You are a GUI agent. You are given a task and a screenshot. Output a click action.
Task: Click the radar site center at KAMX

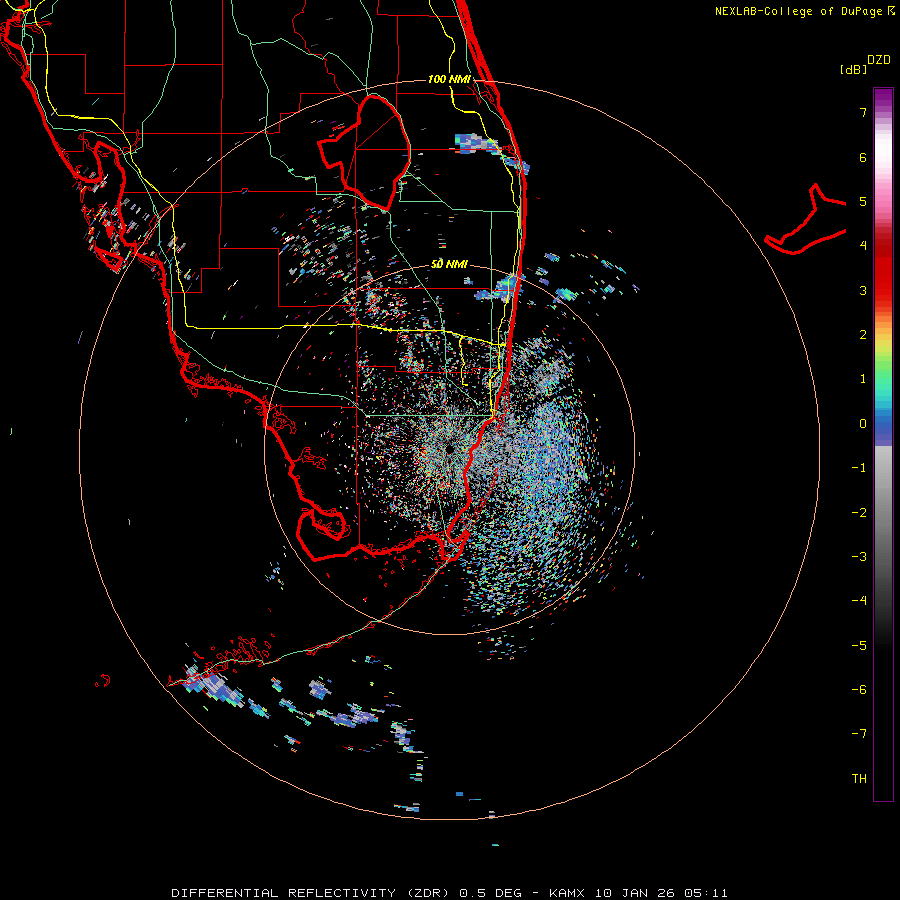[x=449, y=449]
